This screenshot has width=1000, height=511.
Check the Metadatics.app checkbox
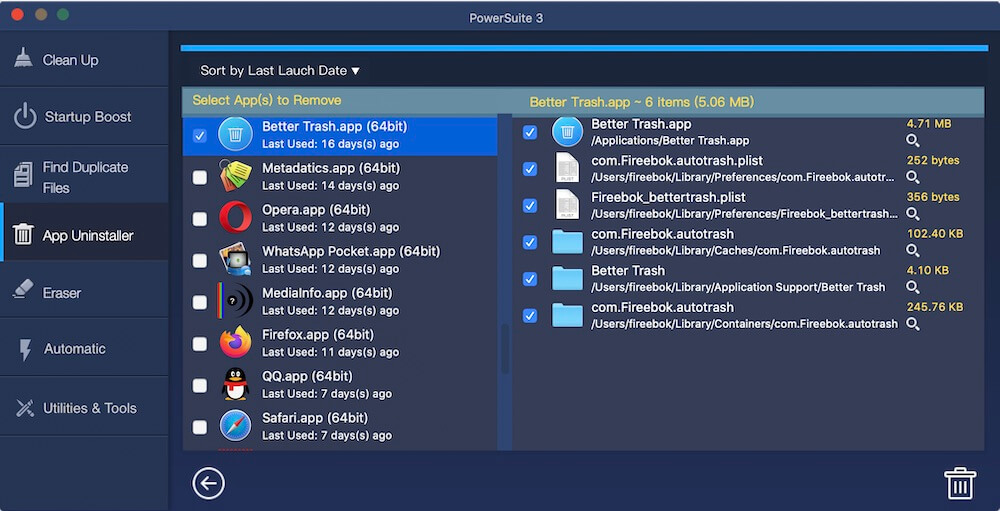tap(200, 177)
